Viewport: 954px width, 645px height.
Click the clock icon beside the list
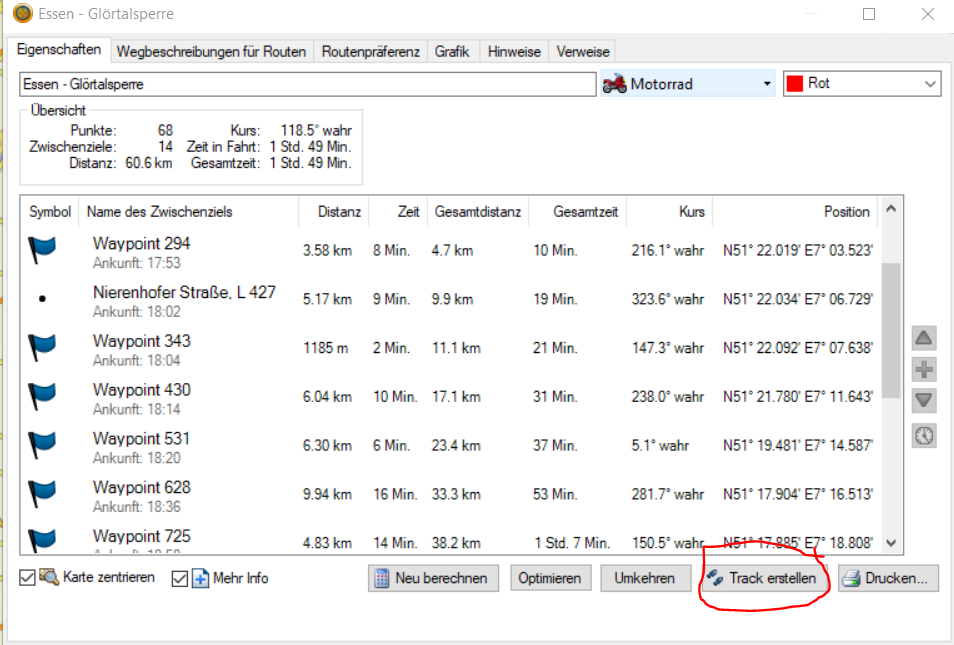(x=925, y=436)
